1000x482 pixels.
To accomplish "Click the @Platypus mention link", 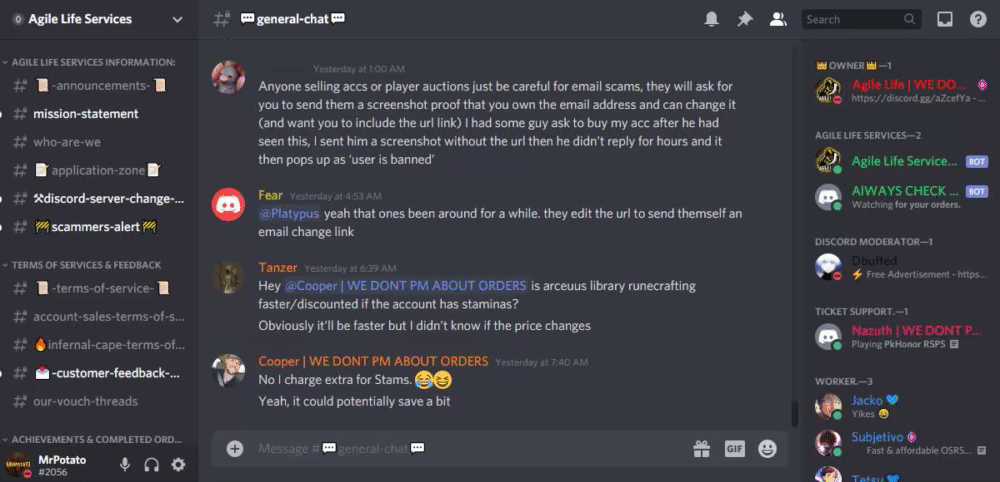I will 289,214.
